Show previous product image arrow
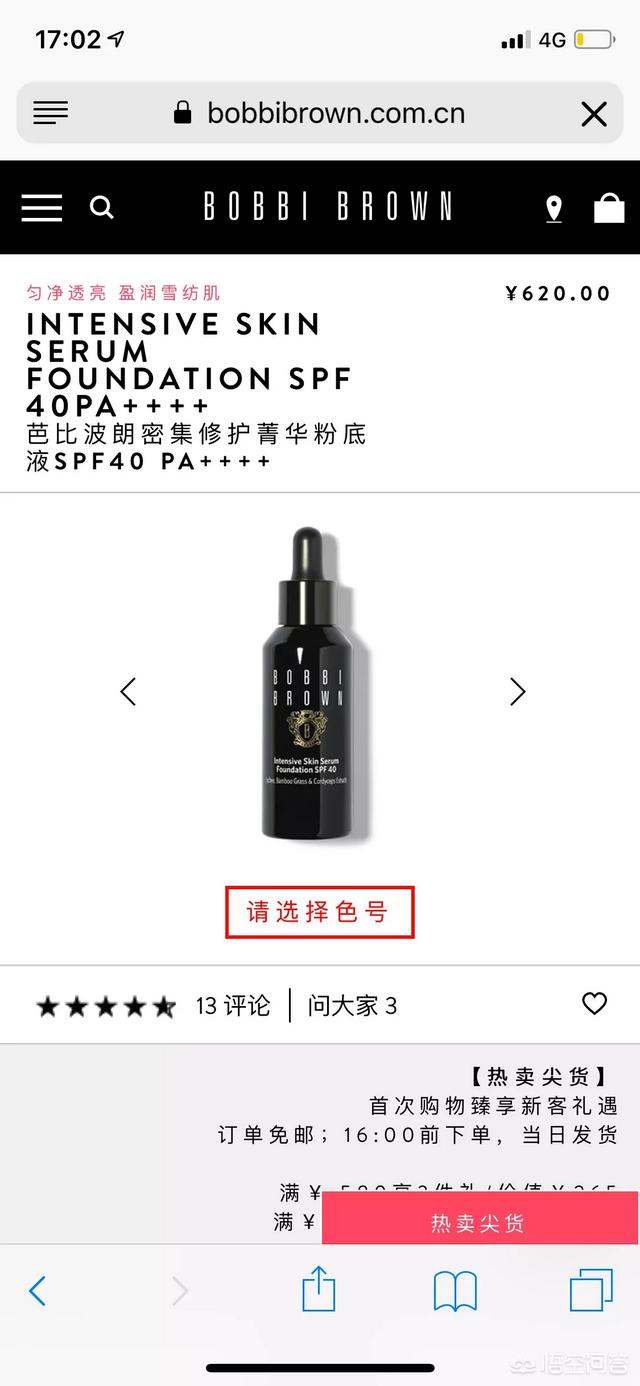This screenshot has height=1386, width=640. (128, 691)
